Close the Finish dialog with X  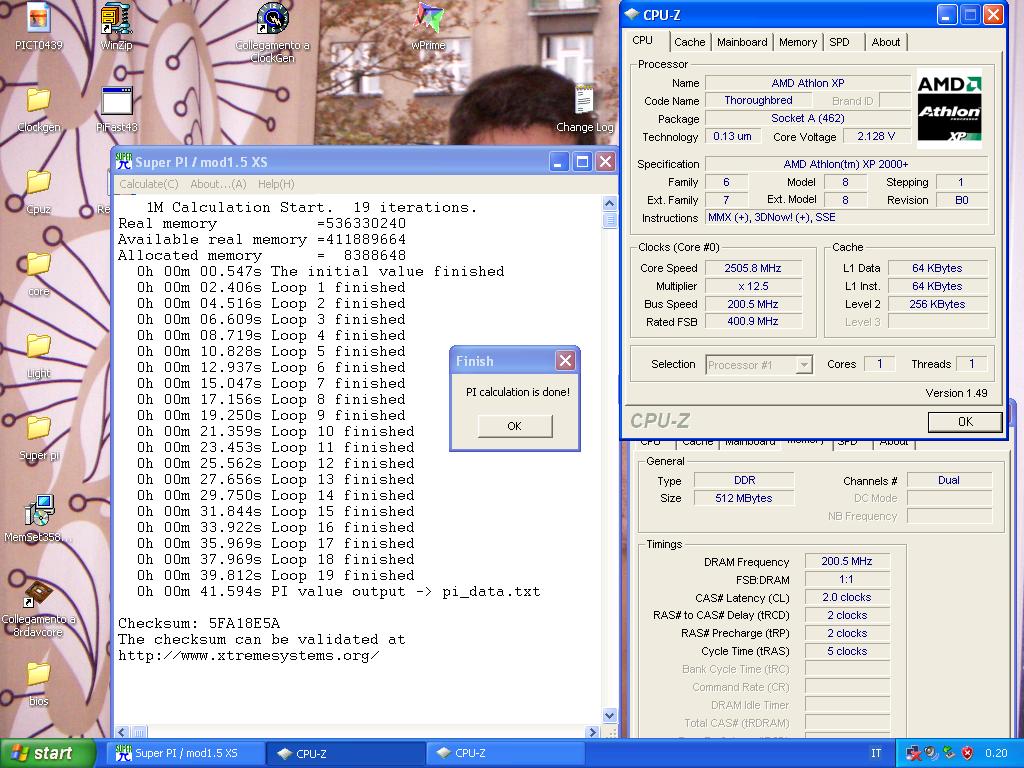(566, 360)
